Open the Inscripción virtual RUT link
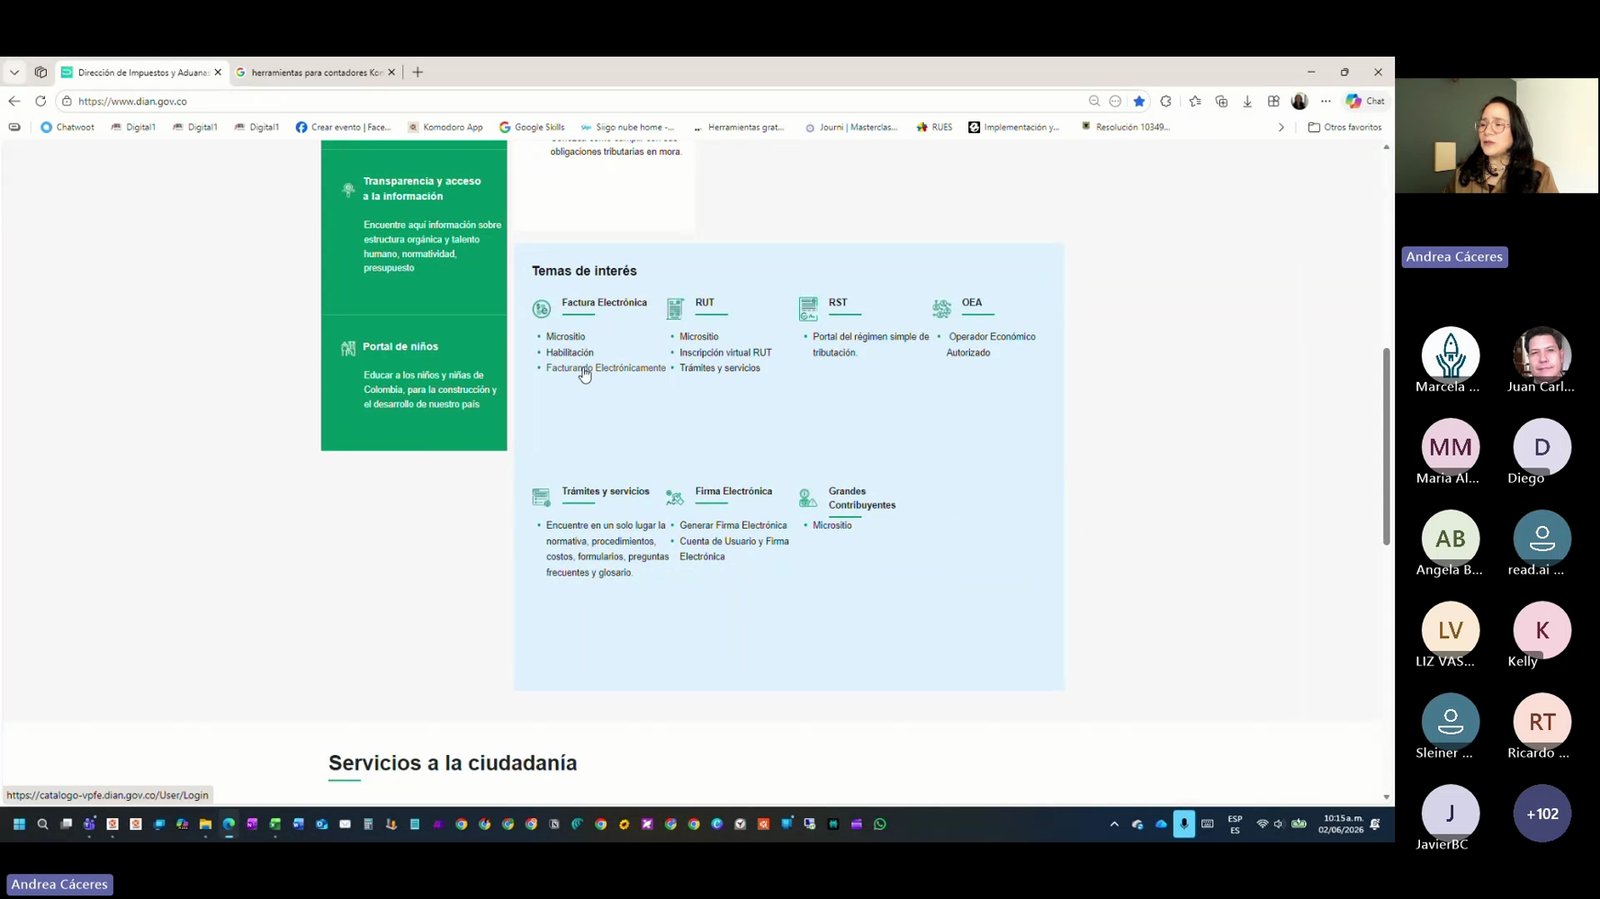Image resolution: width=1600 pixels, height=899 pixels. pos(726,353)
